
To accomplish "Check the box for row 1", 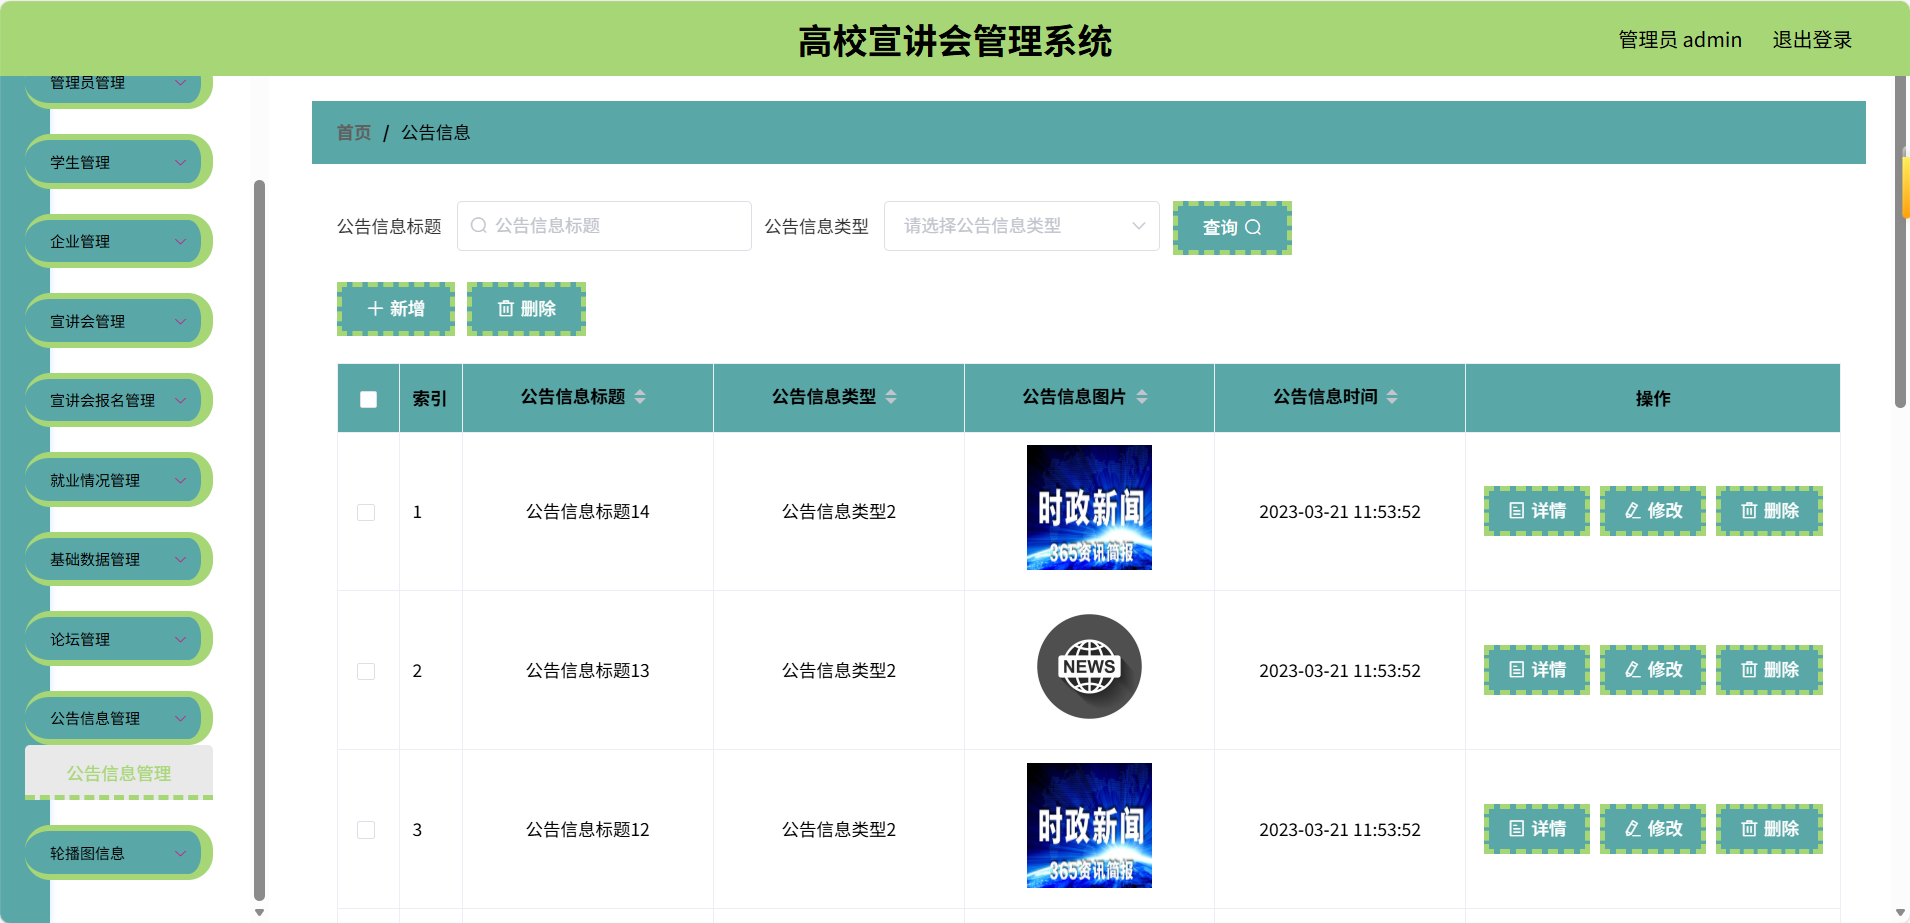I will point(366,512).
